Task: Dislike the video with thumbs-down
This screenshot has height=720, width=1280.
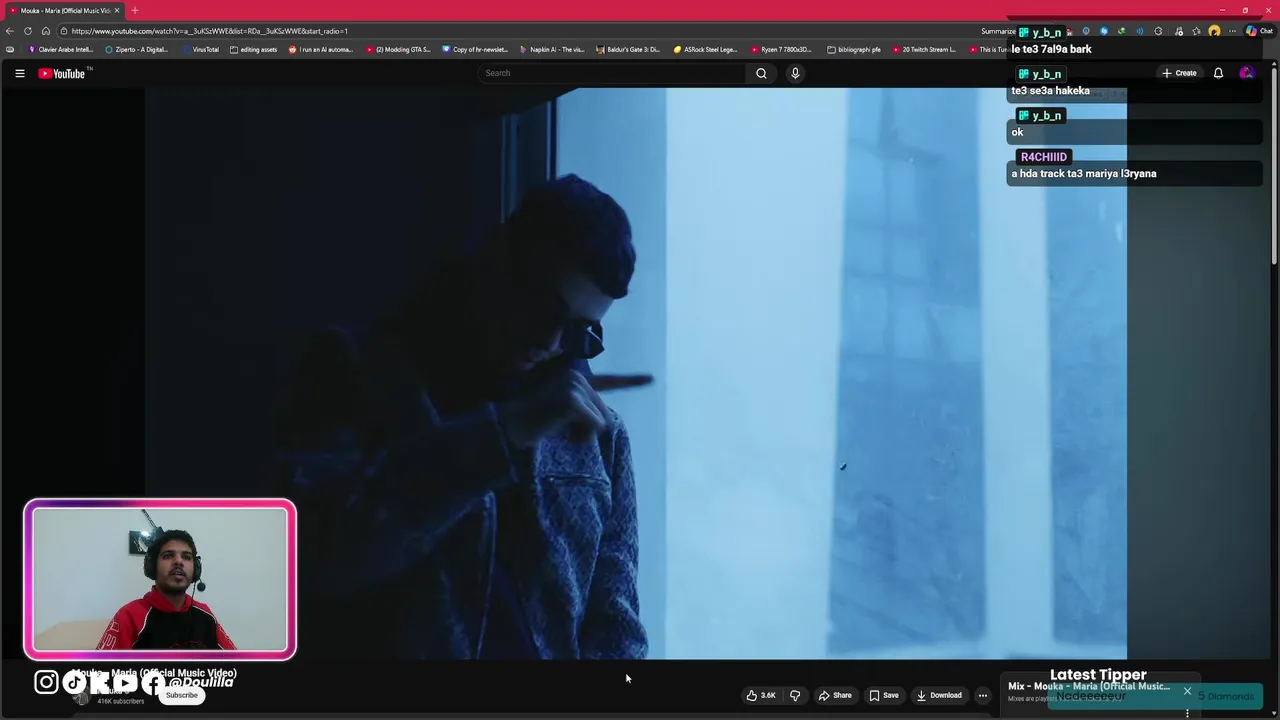Action: pyautogui.click(x=795, y=695)
